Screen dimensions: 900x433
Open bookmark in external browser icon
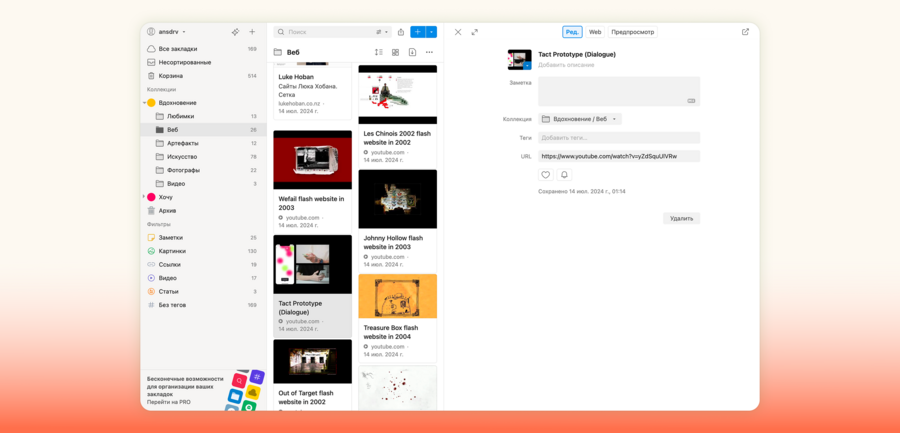coord(745,32)
